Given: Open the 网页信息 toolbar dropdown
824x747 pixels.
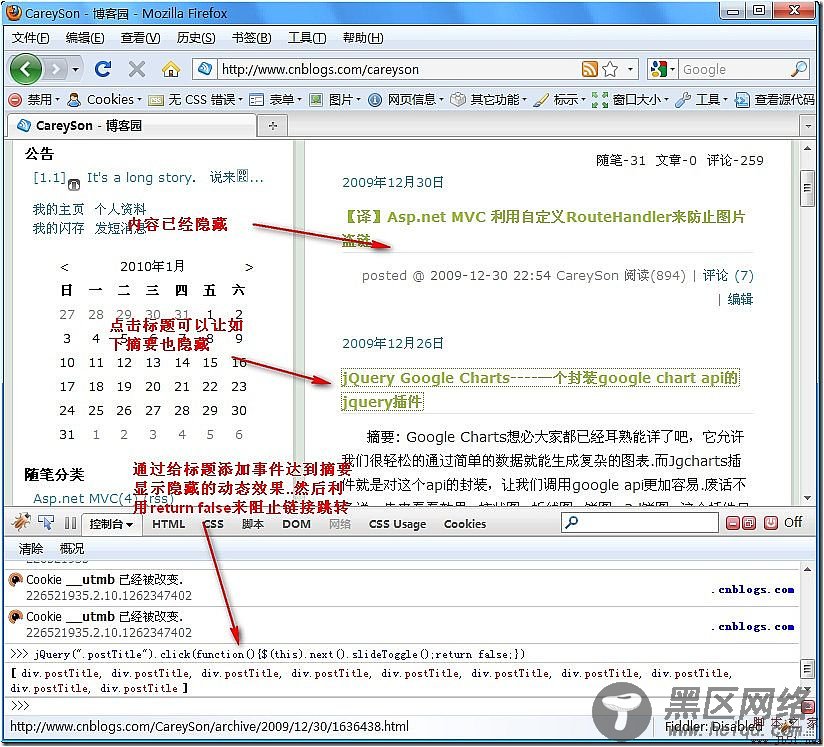Looking at the screenshot, I should coord(406,99).
